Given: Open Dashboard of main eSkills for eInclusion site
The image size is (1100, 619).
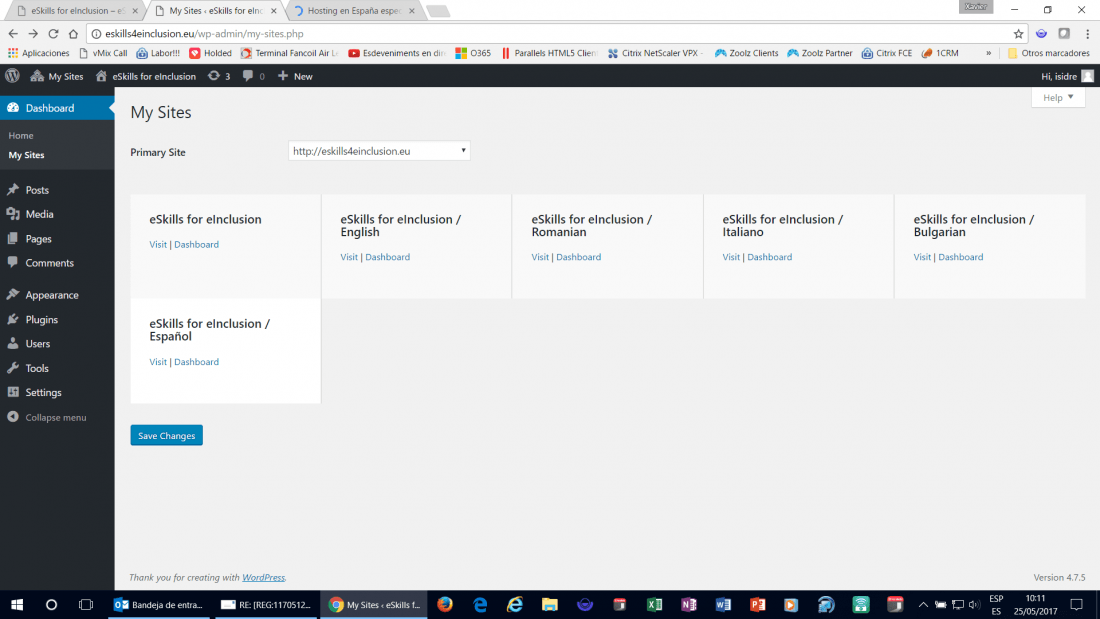Looking at the screenshot, I should pos(196,244).
